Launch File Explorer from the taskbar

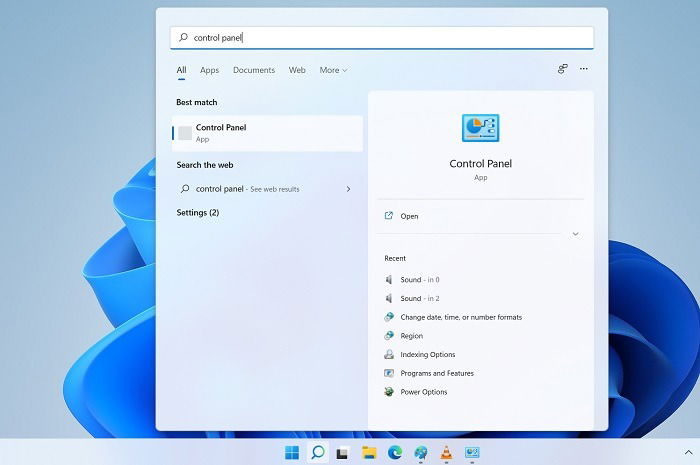369,453
